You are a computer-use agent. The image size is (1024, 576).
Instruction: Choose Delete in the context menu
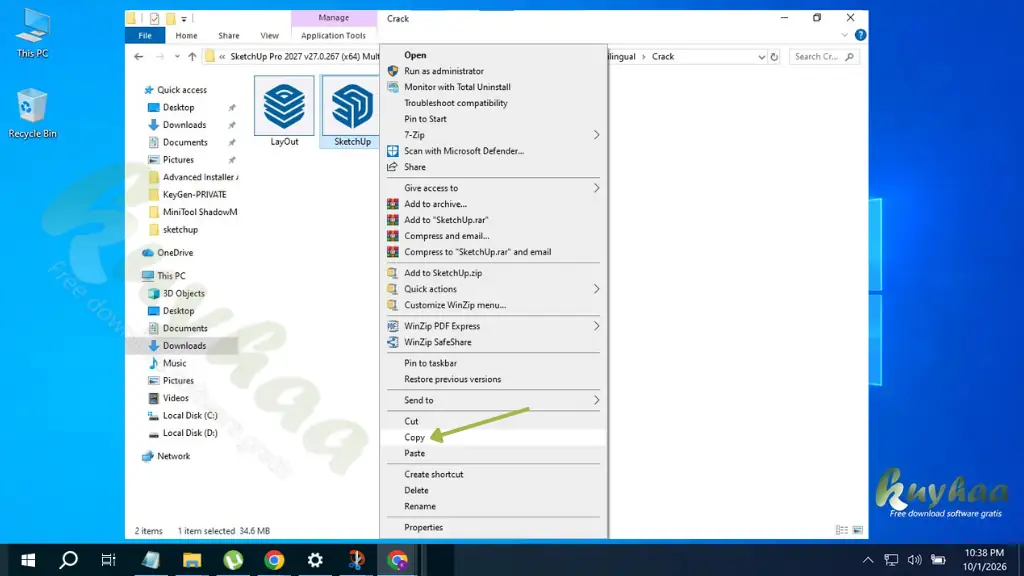pos(416,490)
